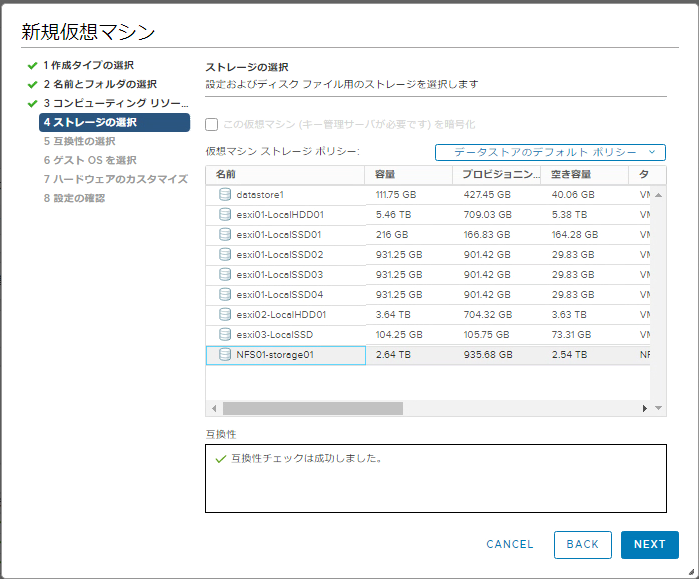The height and width of the screenshot is (579, 699).
Task: Select step 5 互換性の選択
Action: pyautogui.click(x=79, y=141)
